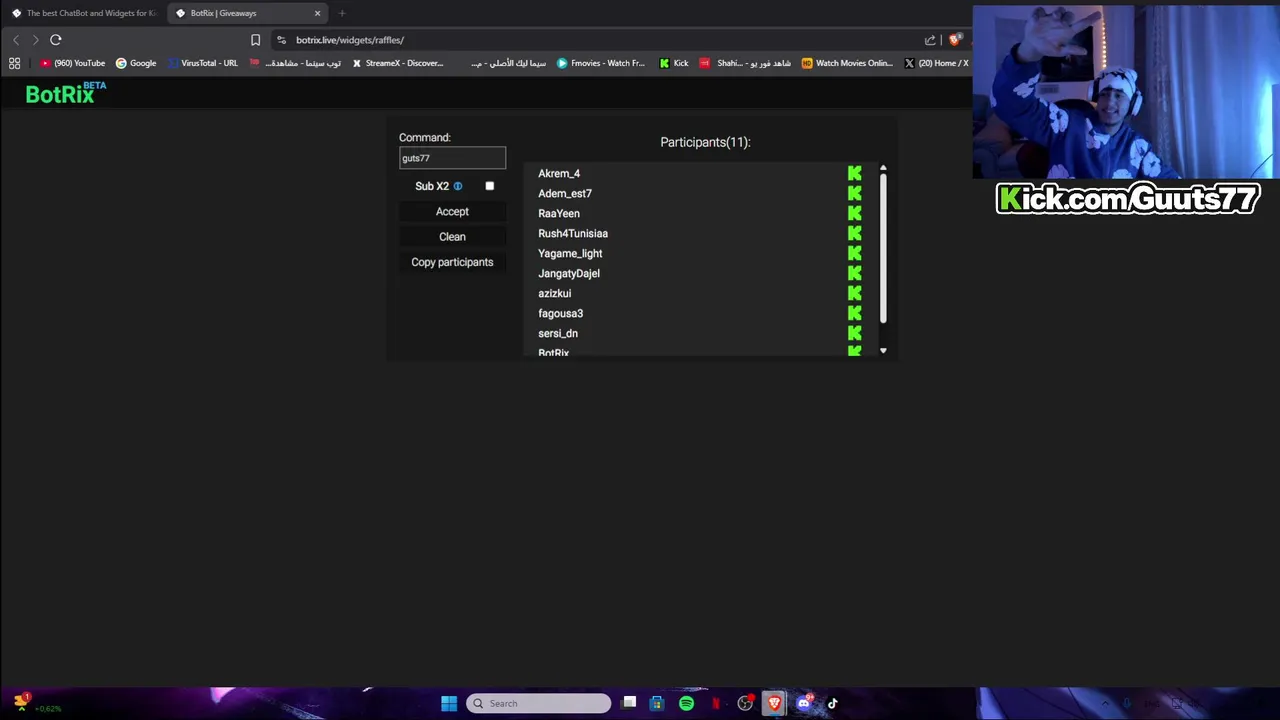The width and height of the screenshot is (1280, 720).
Task: Open the share icon in the address bar
Action: pyautogui.click(x=930, y=40)
